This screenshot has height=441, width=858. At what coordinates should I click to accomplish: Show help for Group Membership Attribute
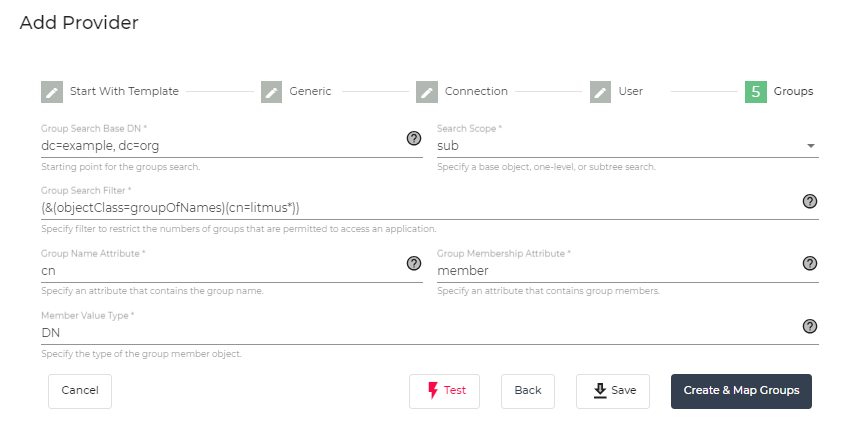(810, 263)
